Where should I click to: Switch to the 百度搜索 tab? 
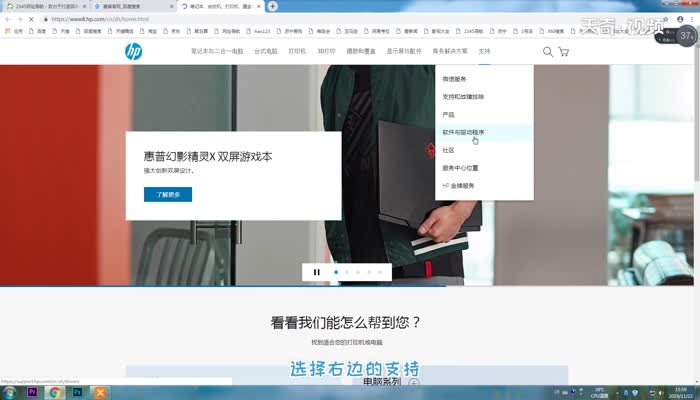(x=133, y=6)
